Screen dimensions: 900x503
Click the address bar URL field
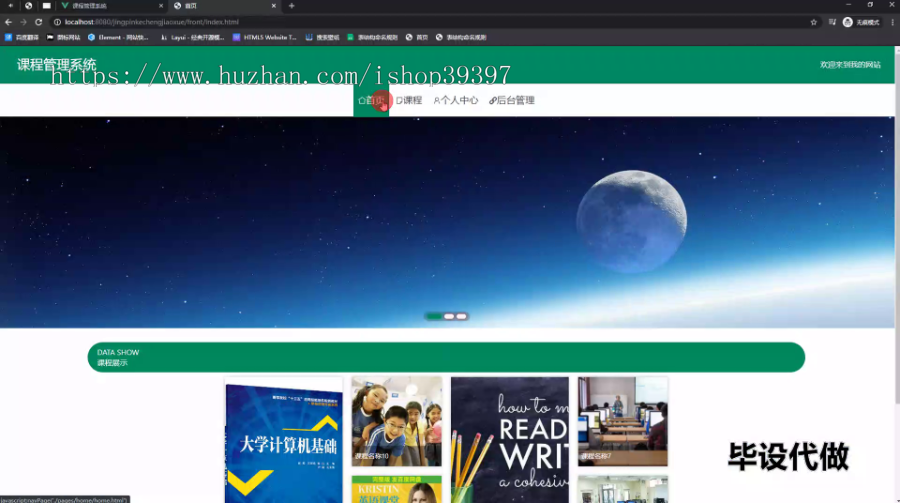point(430,22)
